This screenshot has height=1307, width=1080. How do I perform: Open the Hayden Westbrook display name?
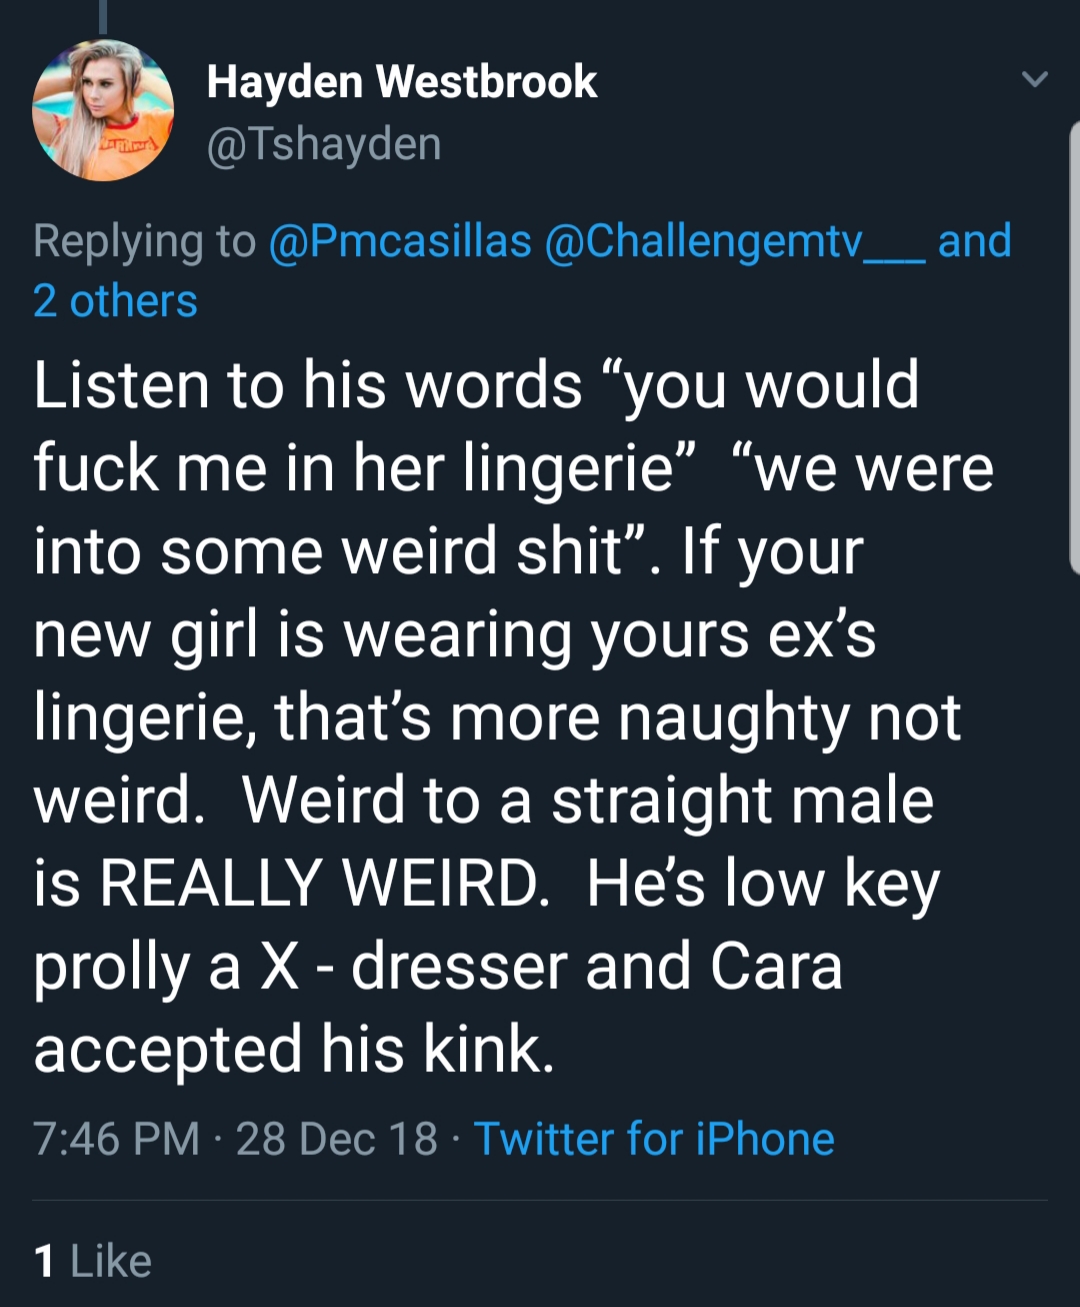[x=402, y=82]
